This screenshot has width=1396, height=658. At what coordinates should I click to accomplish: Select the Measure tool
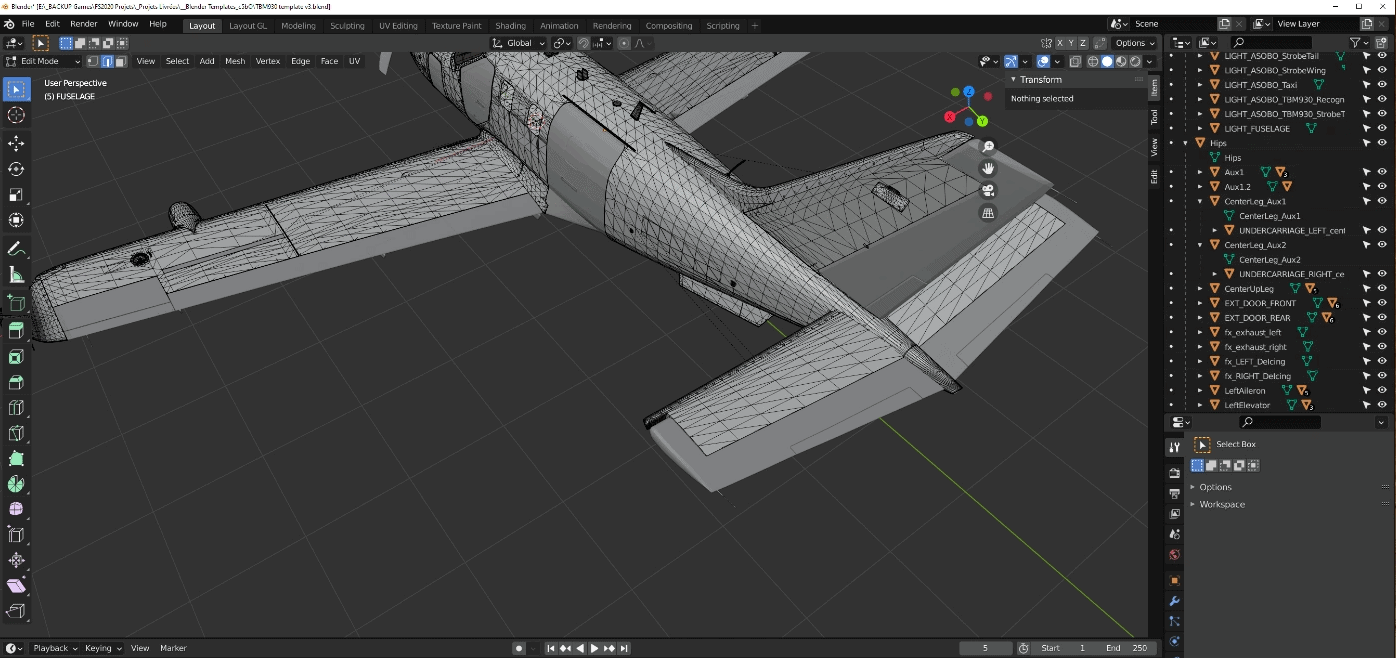[x=16, y=275]
